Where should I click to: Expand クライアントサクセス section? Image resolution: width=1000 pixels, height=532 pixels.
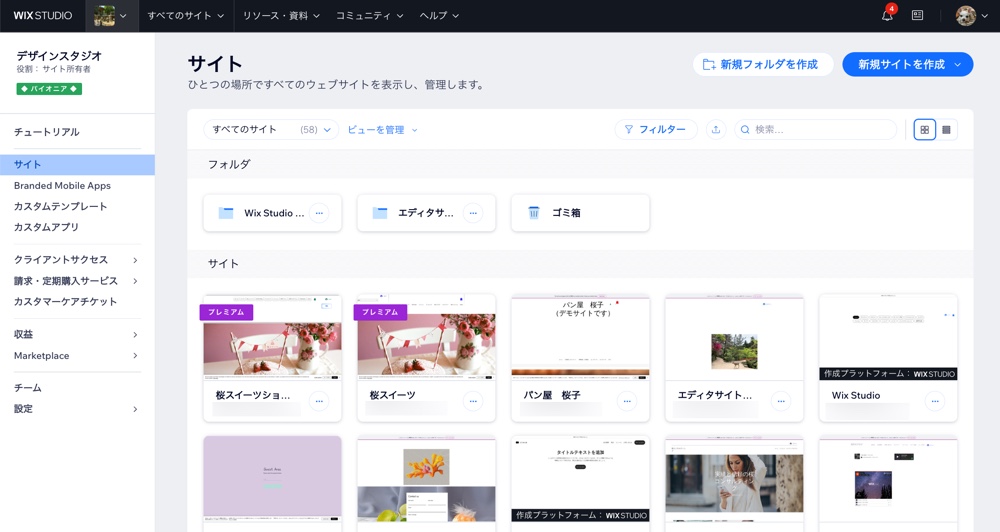click(x=77, y=260)
